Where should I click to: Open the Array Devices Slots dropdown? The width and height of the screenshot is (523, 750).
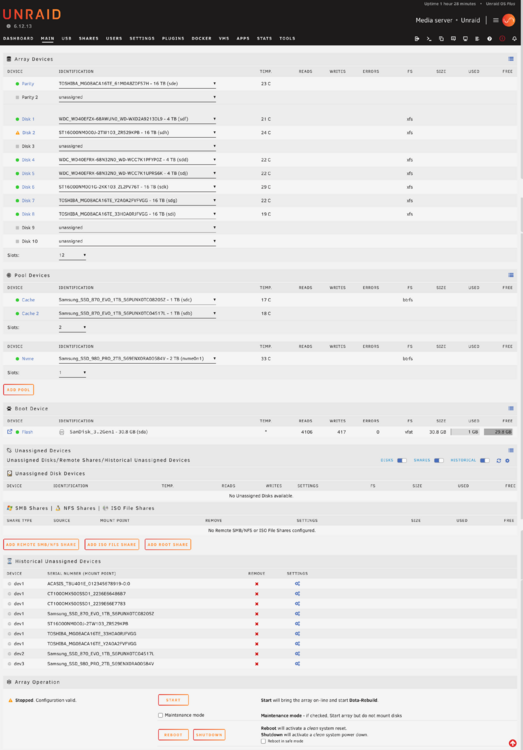pyautogui.click(x=72, y=255)
